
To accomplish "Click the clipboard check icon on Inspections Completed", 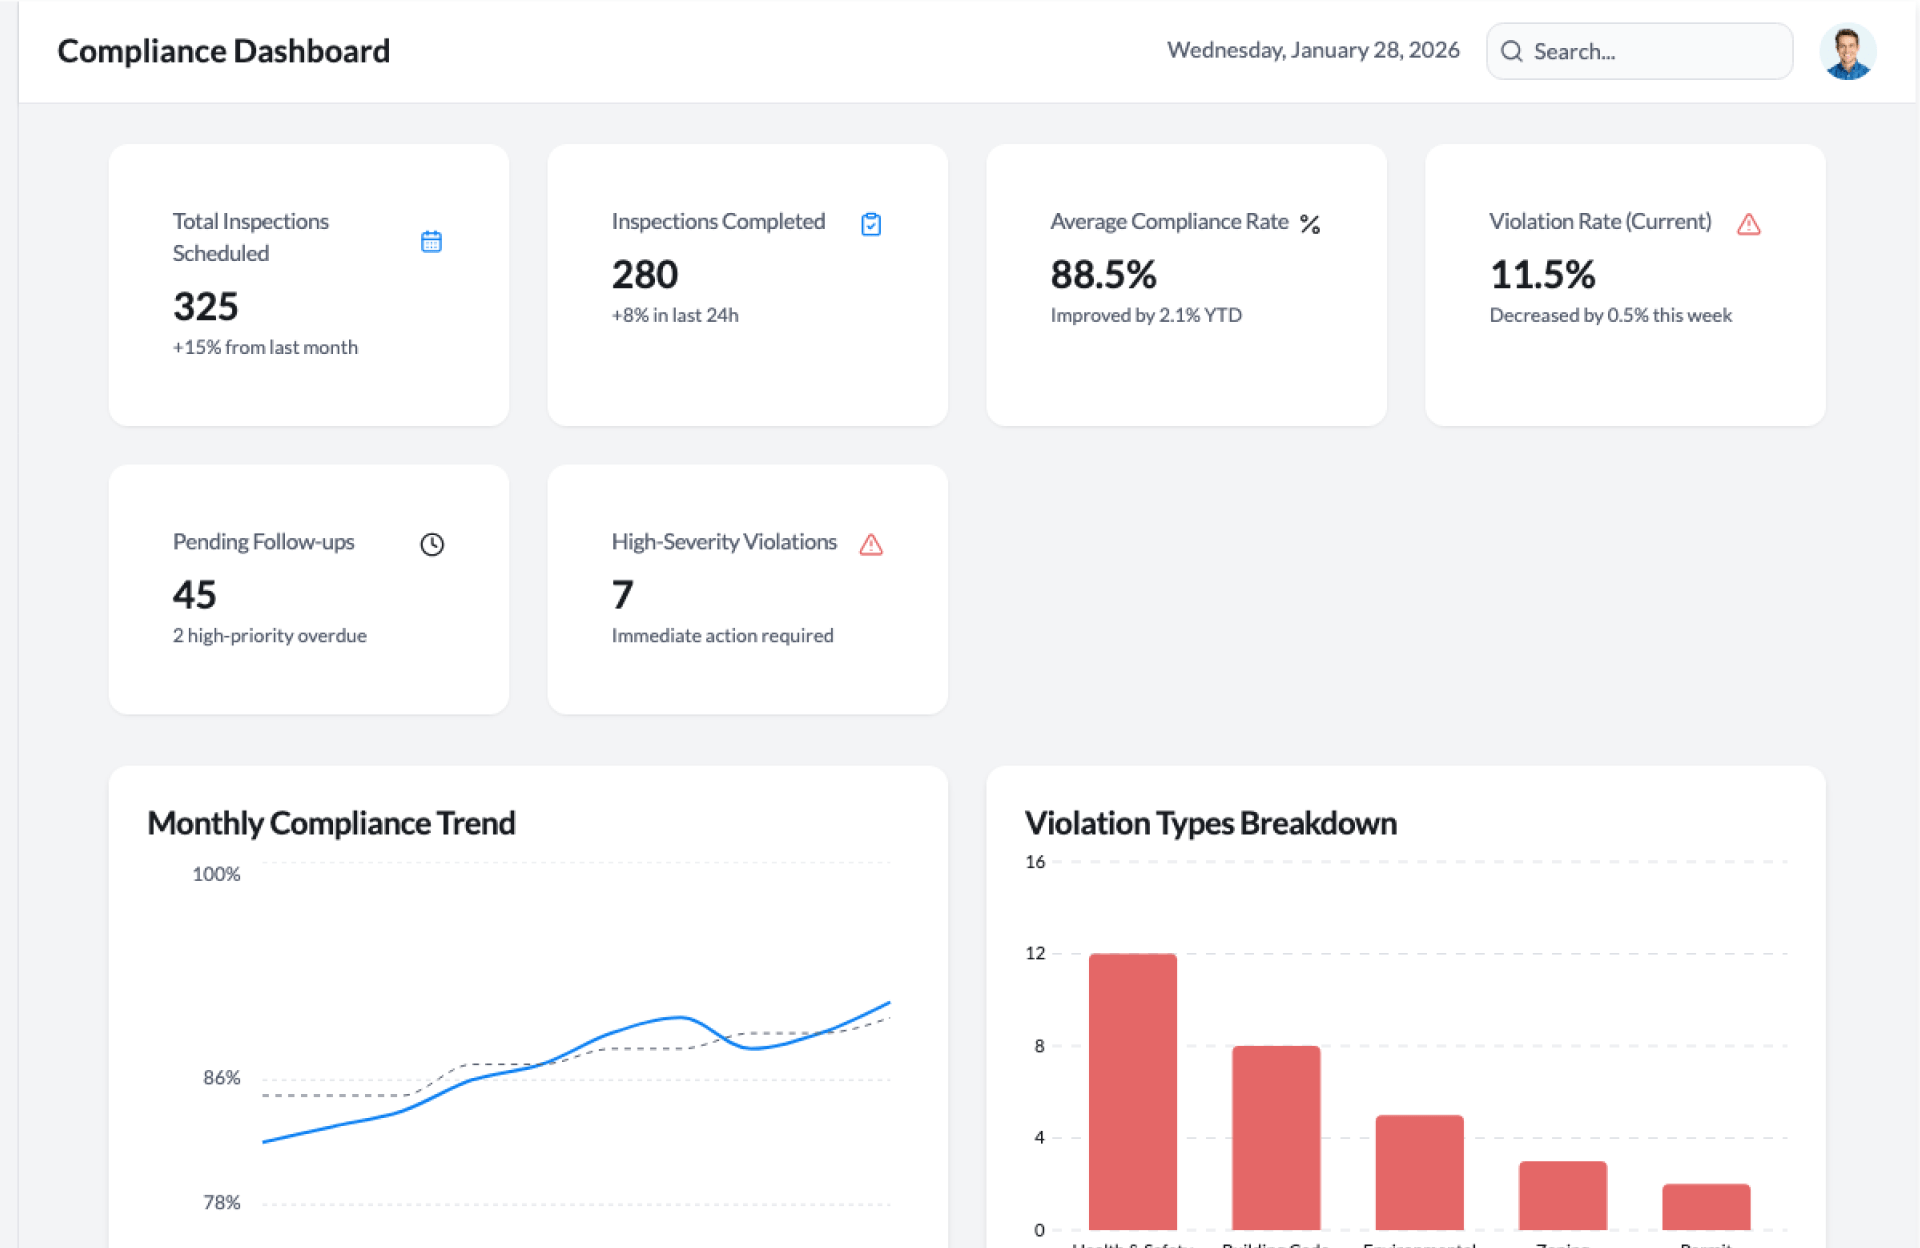I will point(871,224).
